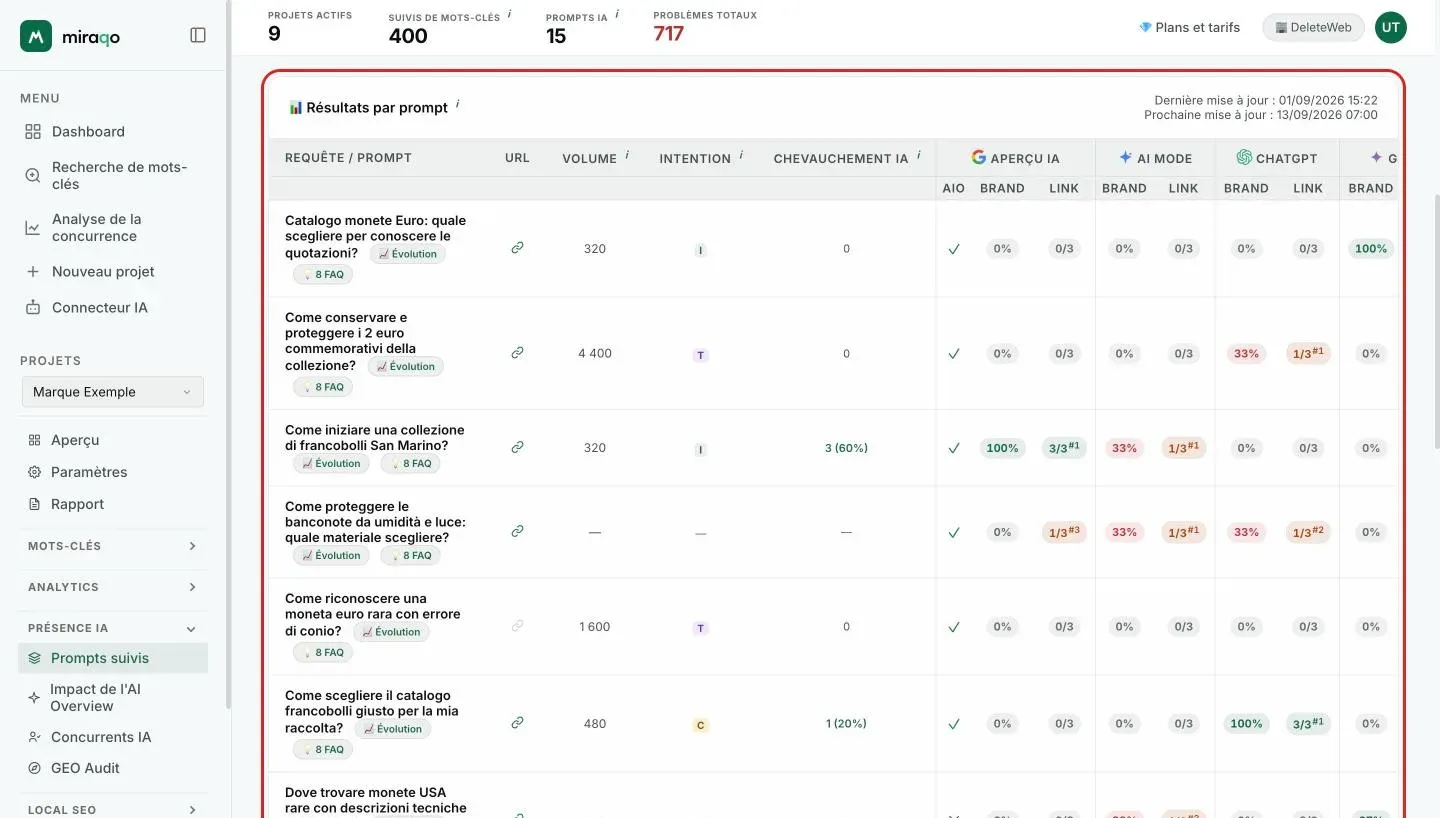Click the AI Mode sparkle icon header

pos(1125,157)
